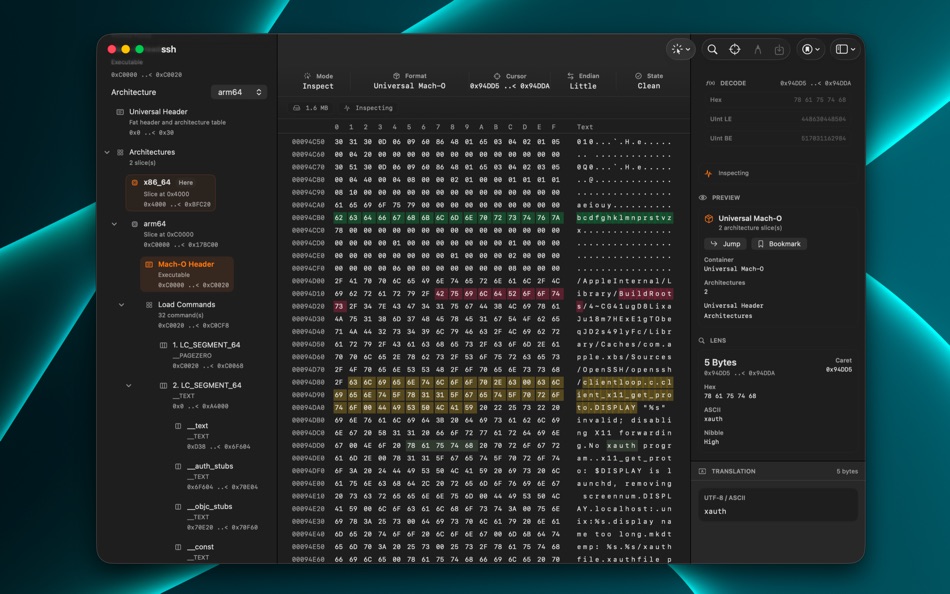Click the 2. LC_SEGMENT_64 row icon
950x594 pixels.
pyautogui.click(x=164, y=385)
